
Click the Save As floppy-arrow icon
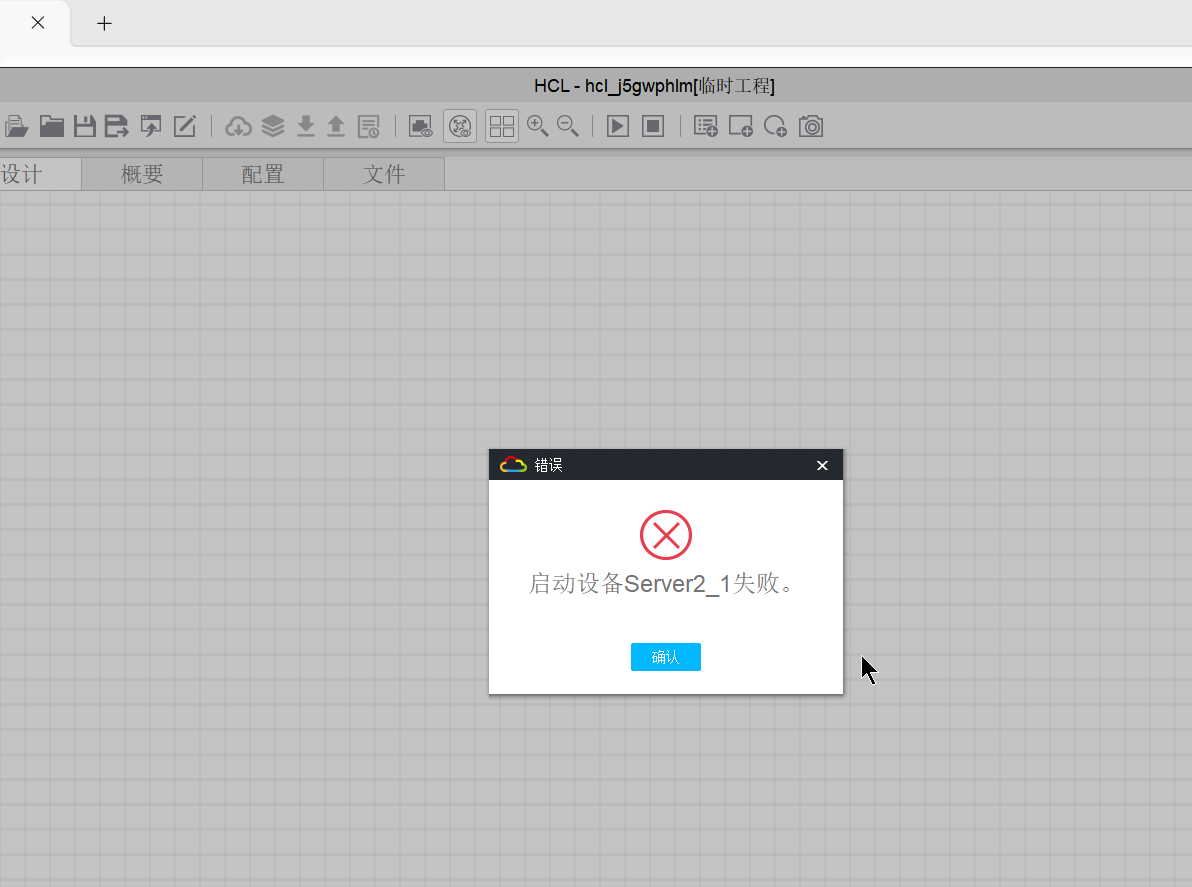tap(116, 126)
